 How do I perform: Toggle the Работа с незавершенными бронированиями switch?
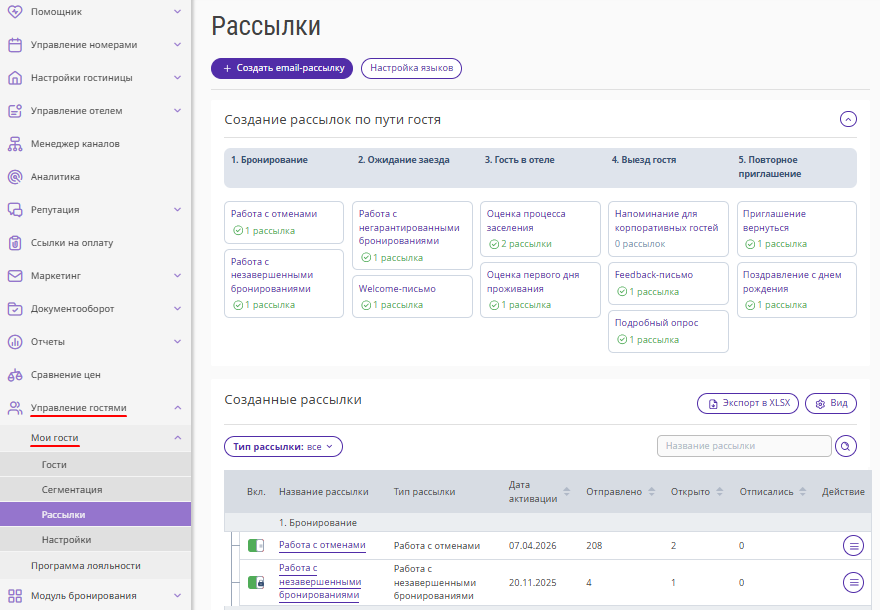coord(257,582)
